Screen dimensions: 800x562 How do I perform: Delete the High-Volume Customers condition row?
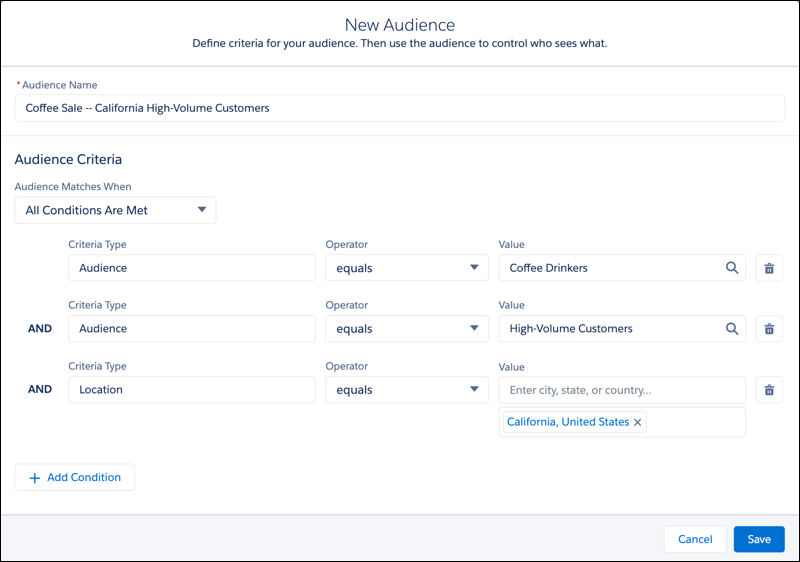[769, 328]
